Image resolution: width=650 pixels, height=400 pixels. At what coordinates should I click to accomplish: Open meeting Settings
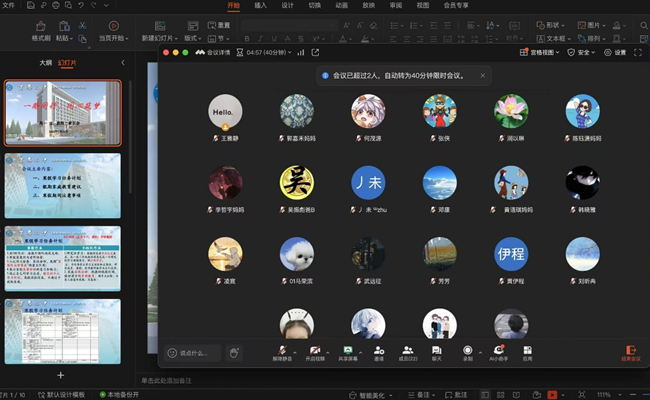tap(615, 52)
